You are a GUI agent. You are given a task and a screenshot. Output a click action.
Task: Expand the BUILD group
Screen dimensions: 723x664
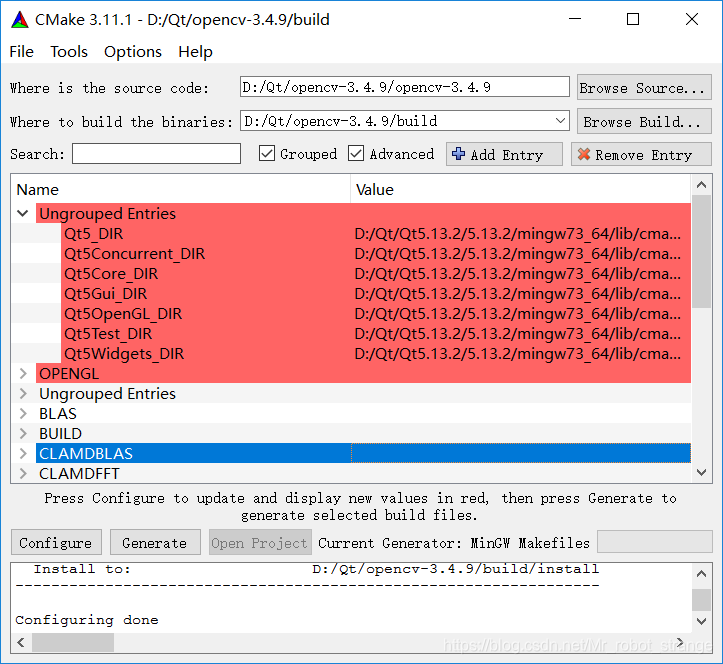[23, 433]
